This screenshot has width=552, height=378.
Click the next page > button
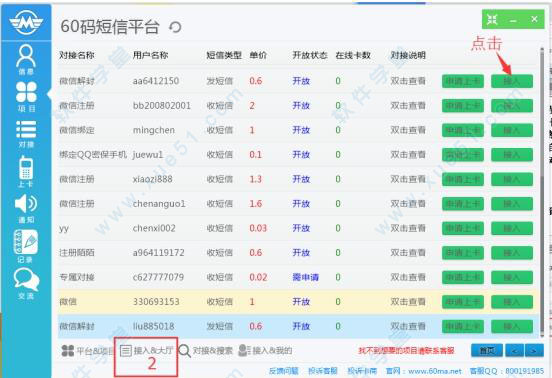(534, 351)
